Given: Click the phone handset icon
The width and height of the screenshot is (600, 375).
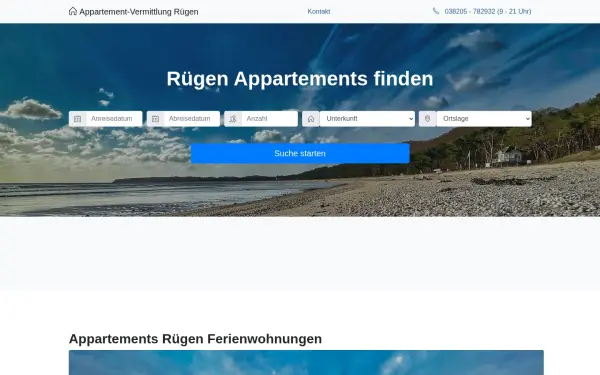Looking at the screenshot, I should [436, 11].
